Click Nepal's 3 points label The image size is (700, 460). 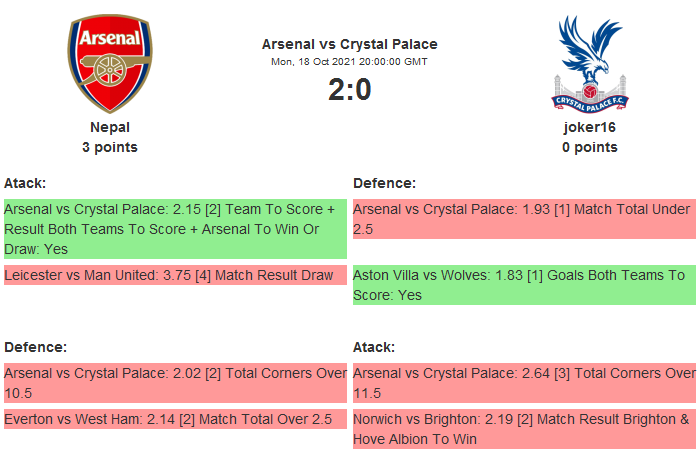point(110,147)
